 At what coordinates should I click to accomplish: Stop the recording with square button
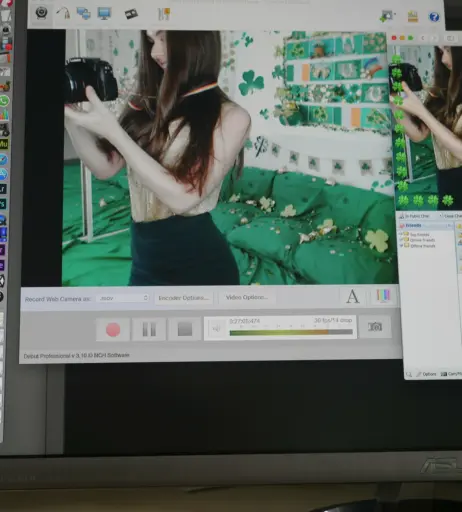coord(185,329)
